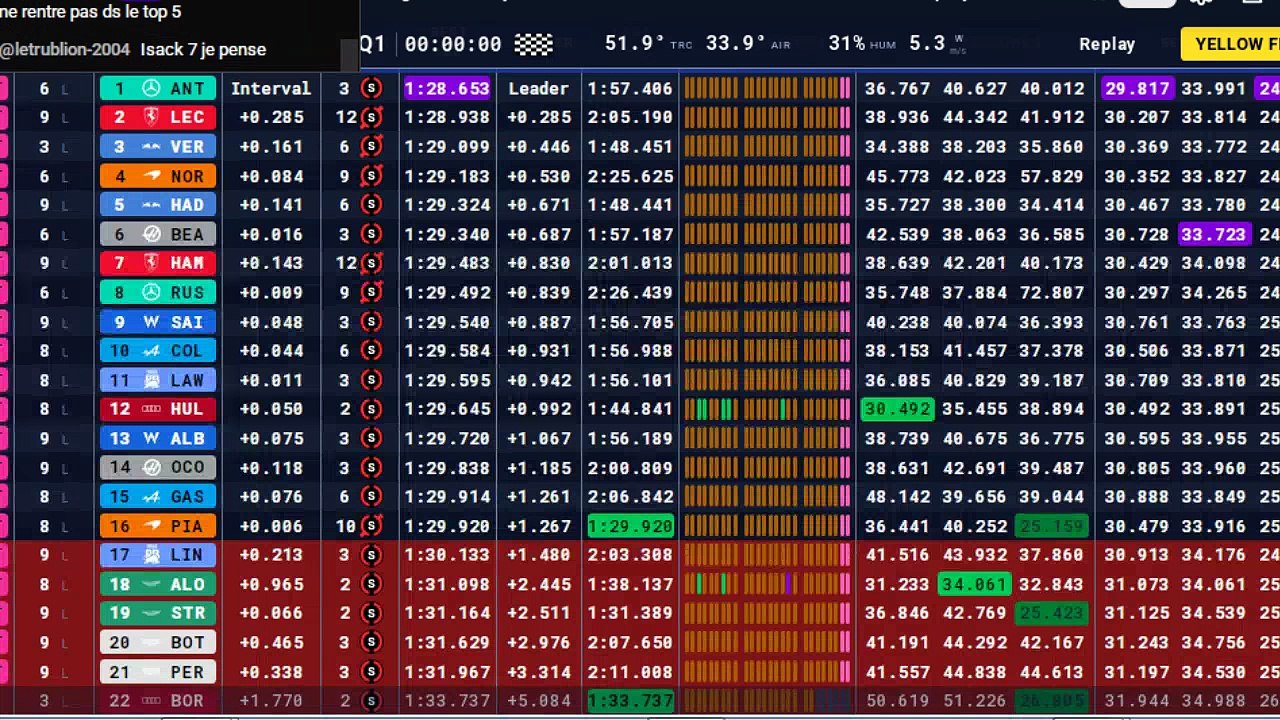This screenshot has height=720, width=1280.
Task: Click the Ferrari logo beside HAM
Action: 152,264
